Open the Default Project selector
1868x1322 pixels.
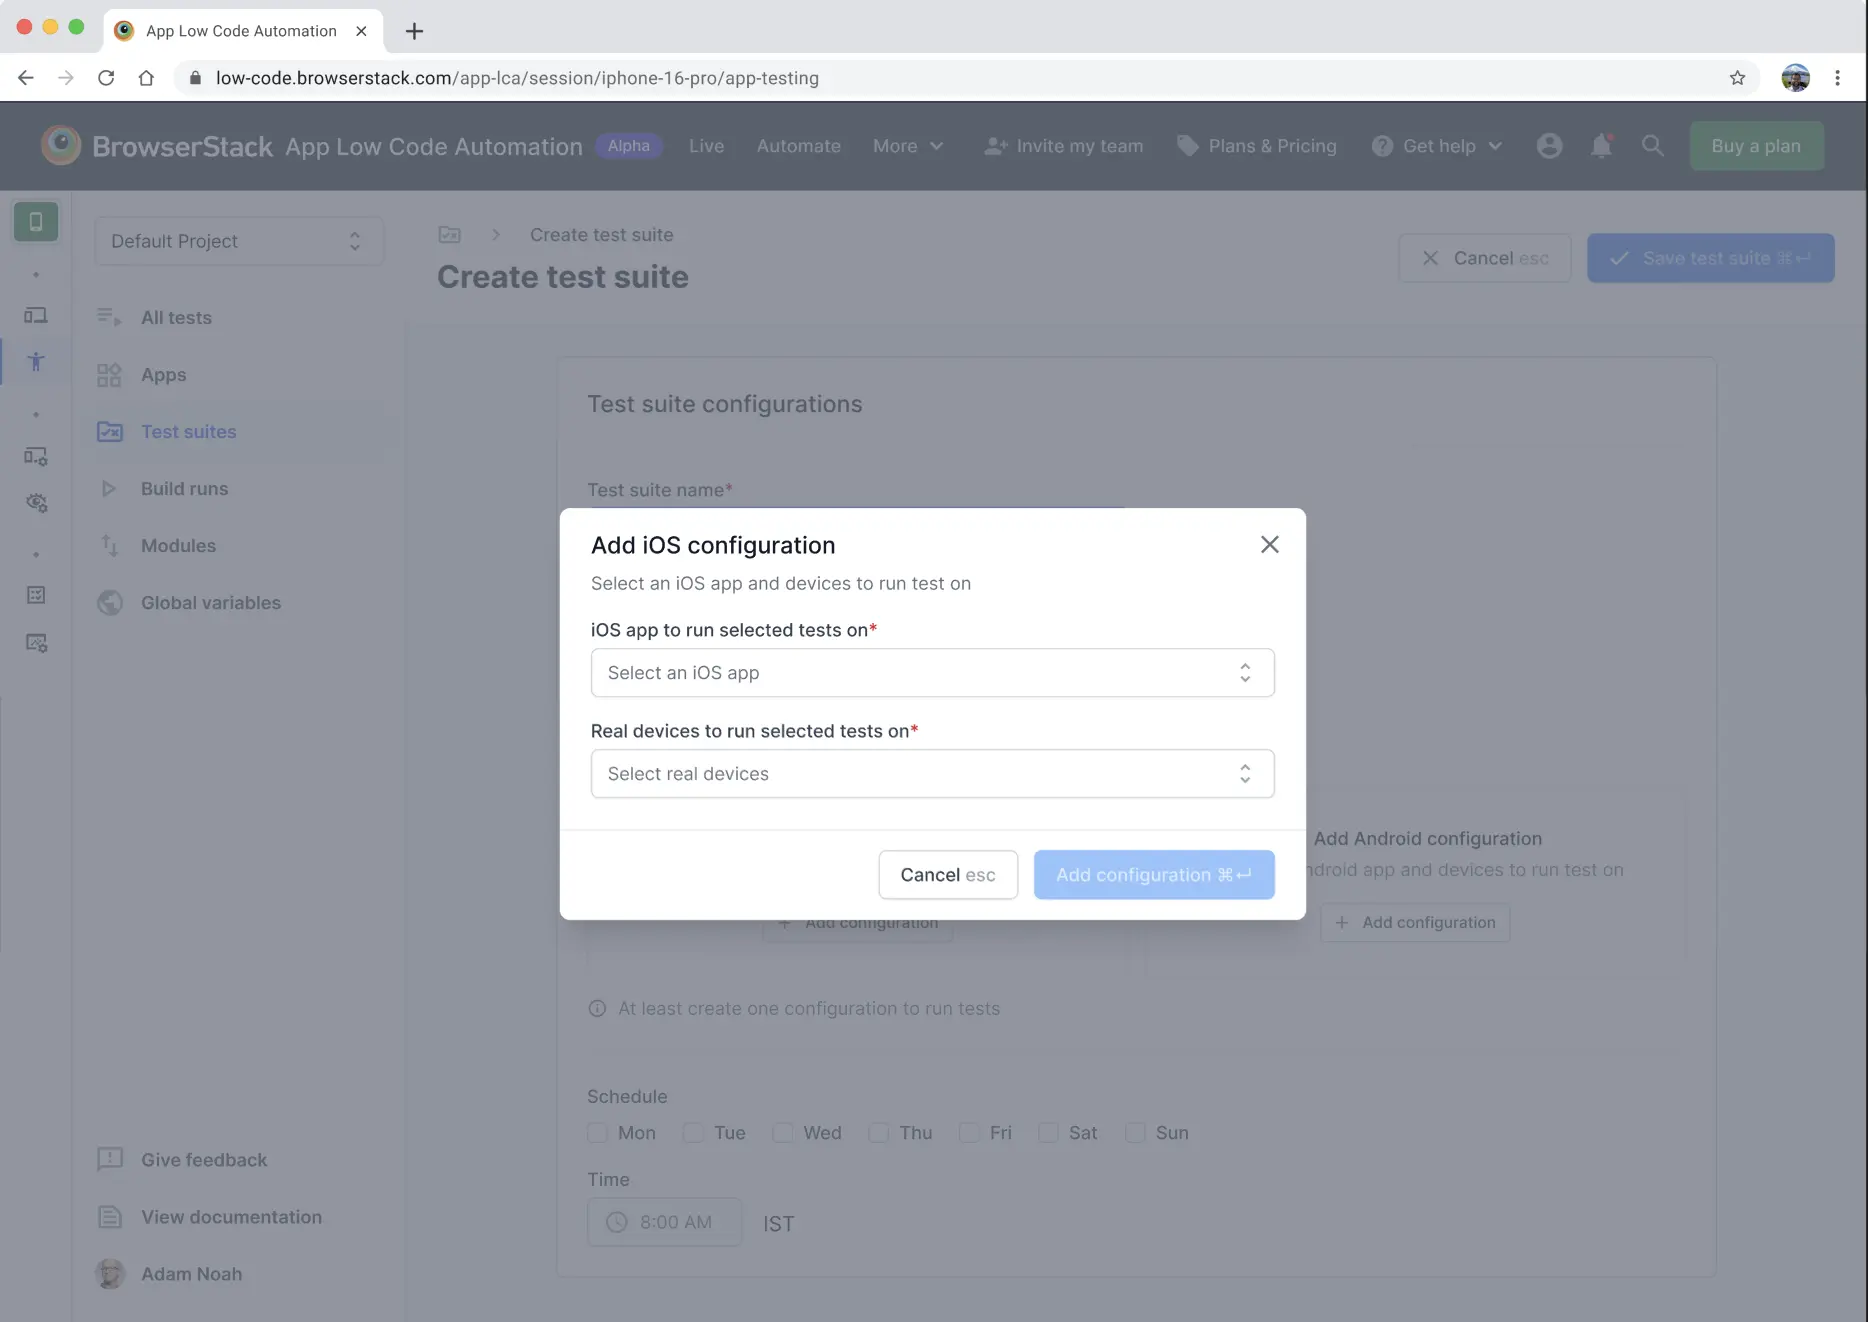tap(238, 241)
